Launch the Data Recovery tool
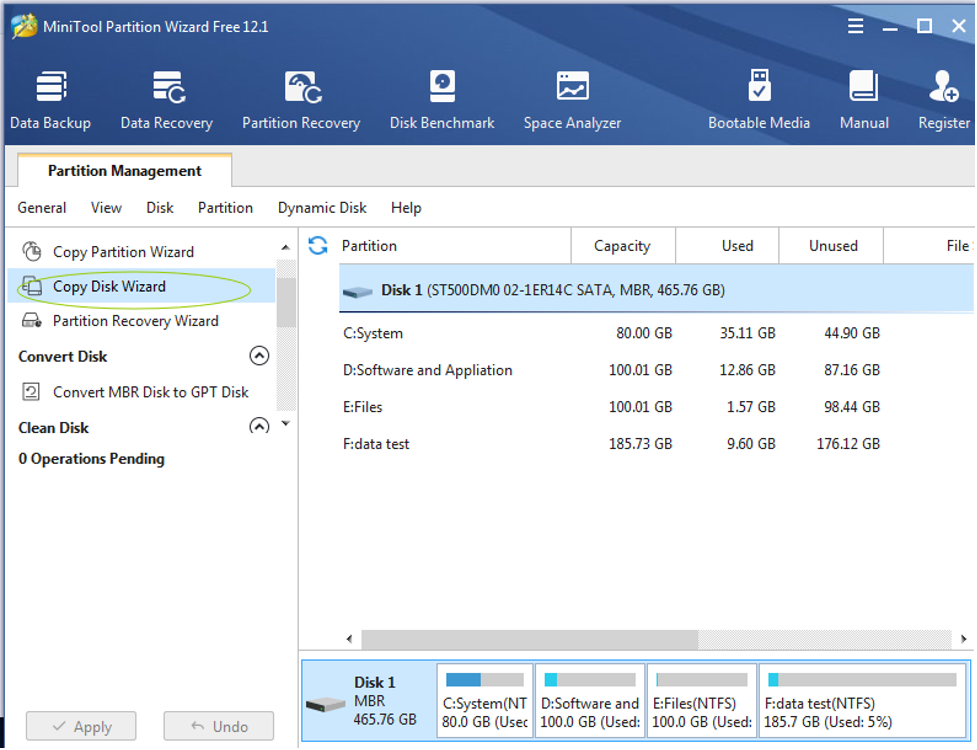 click(x=166, y=100)
